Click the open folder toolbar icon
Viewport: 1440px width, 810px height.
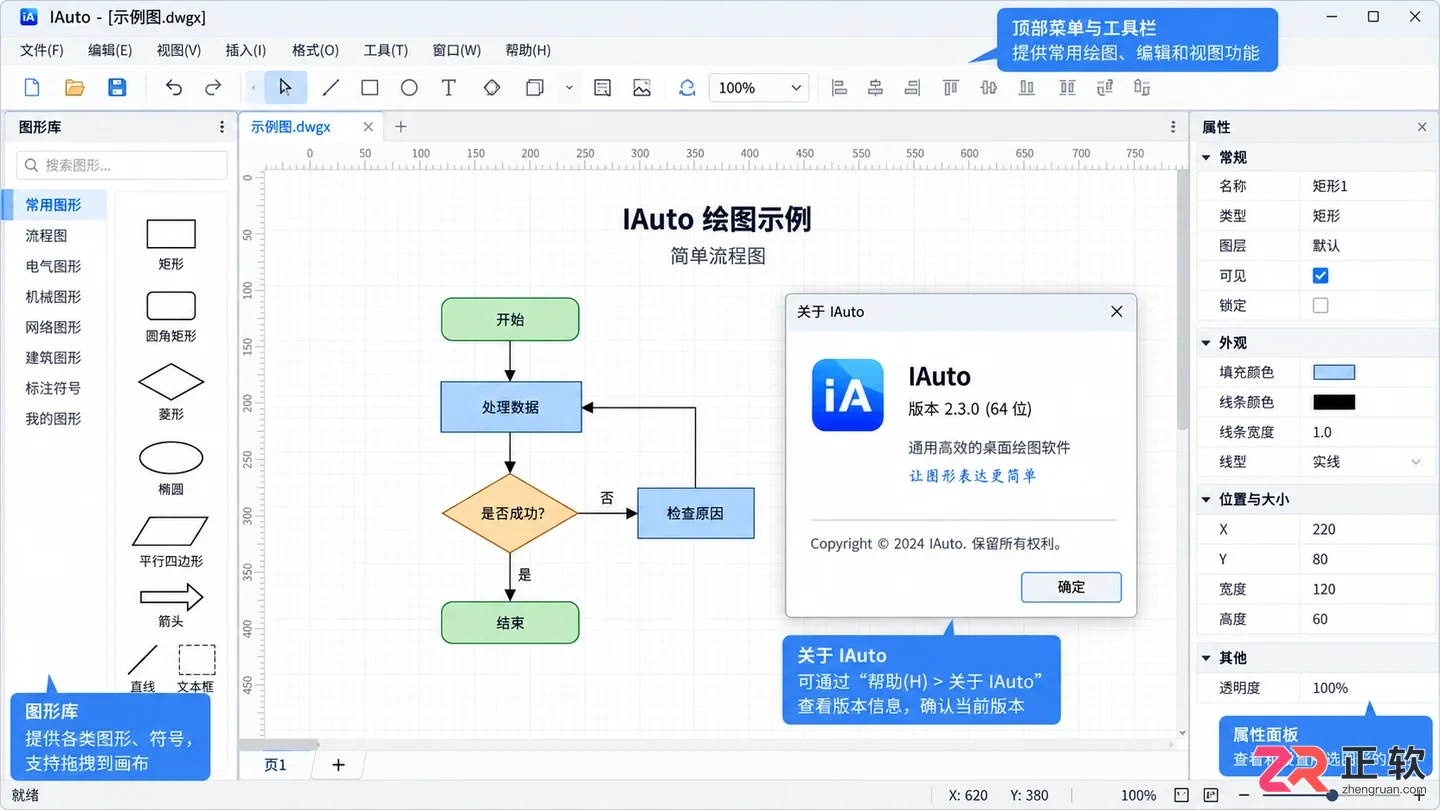pos(75,88)
